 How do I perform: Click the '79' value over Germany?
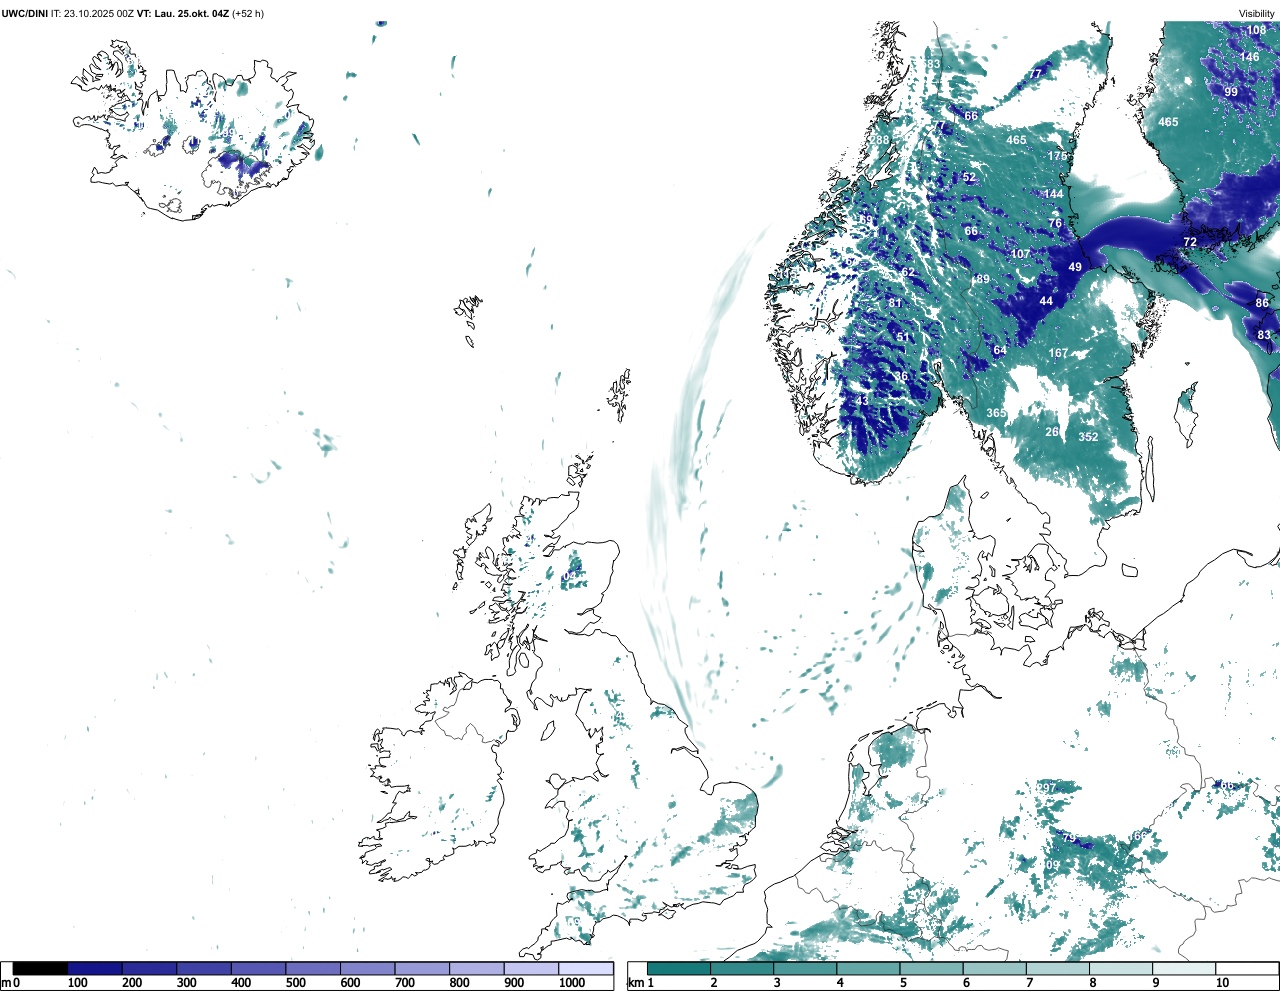pyautogui.click(x=1069, y=838)
